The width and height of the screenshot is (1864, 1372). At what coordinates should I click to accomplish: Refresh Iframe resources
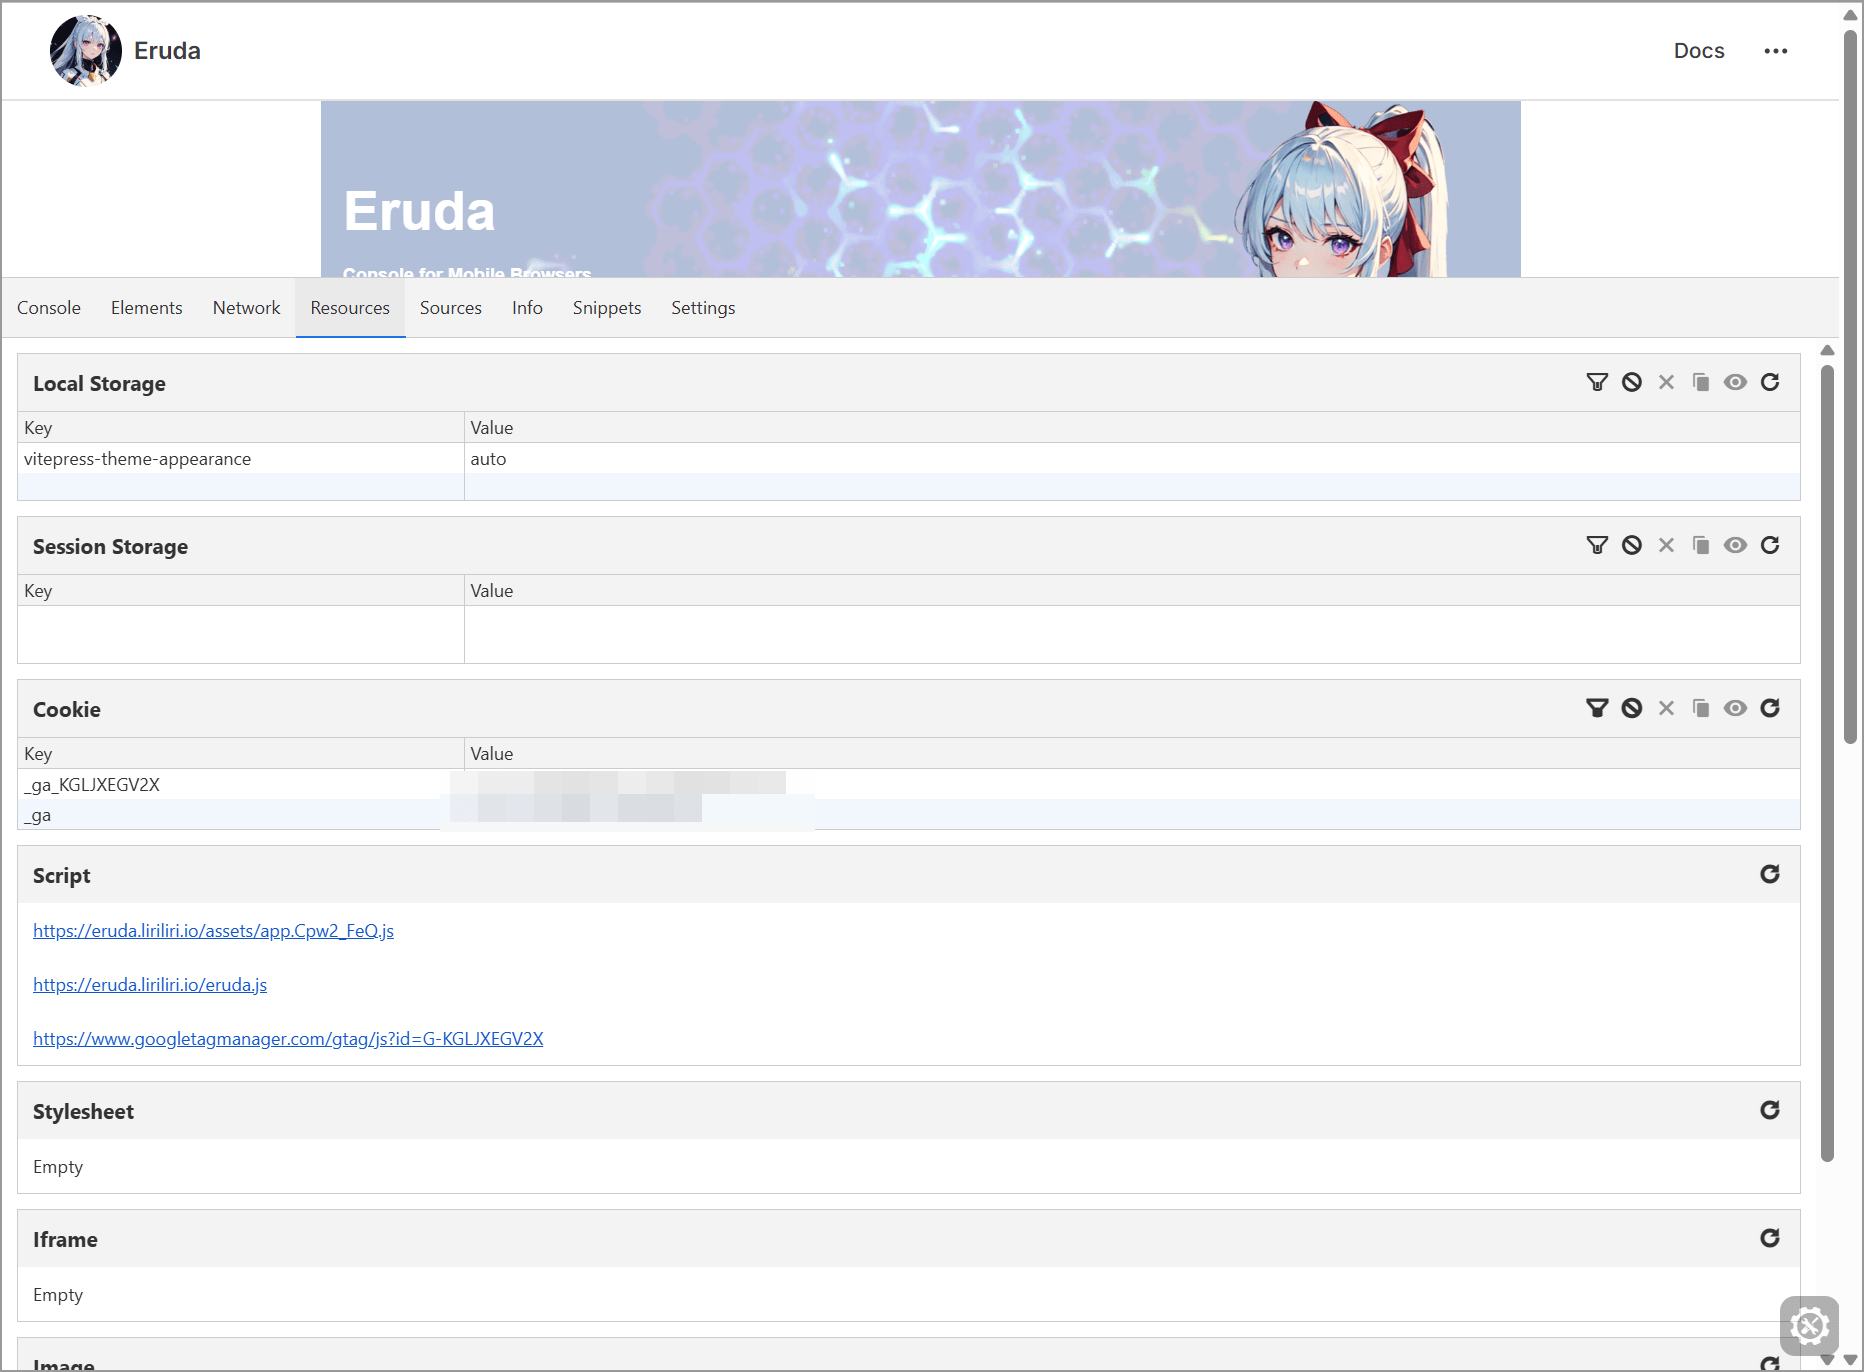1770,1238
